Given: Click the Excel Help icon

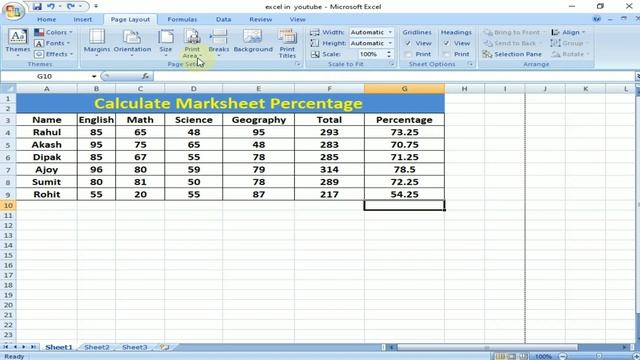Looking at the screenshot, I should coord(597,19).
